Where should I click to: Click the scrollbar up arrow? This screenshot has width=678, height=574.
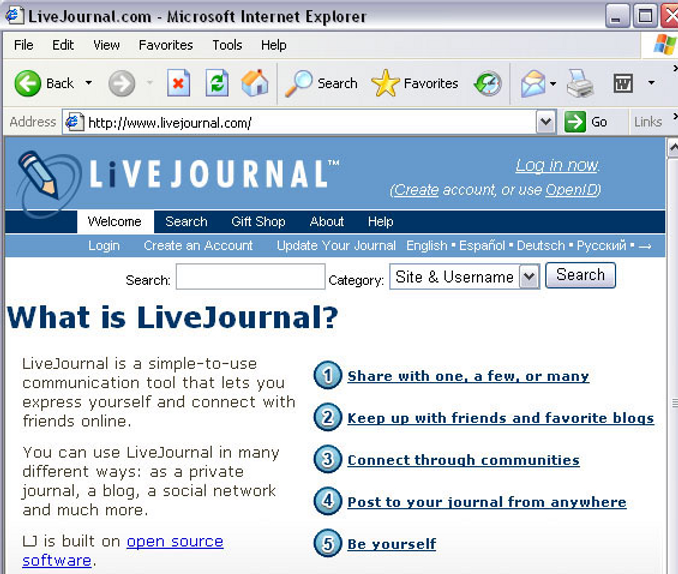click(x=673, y=148)
